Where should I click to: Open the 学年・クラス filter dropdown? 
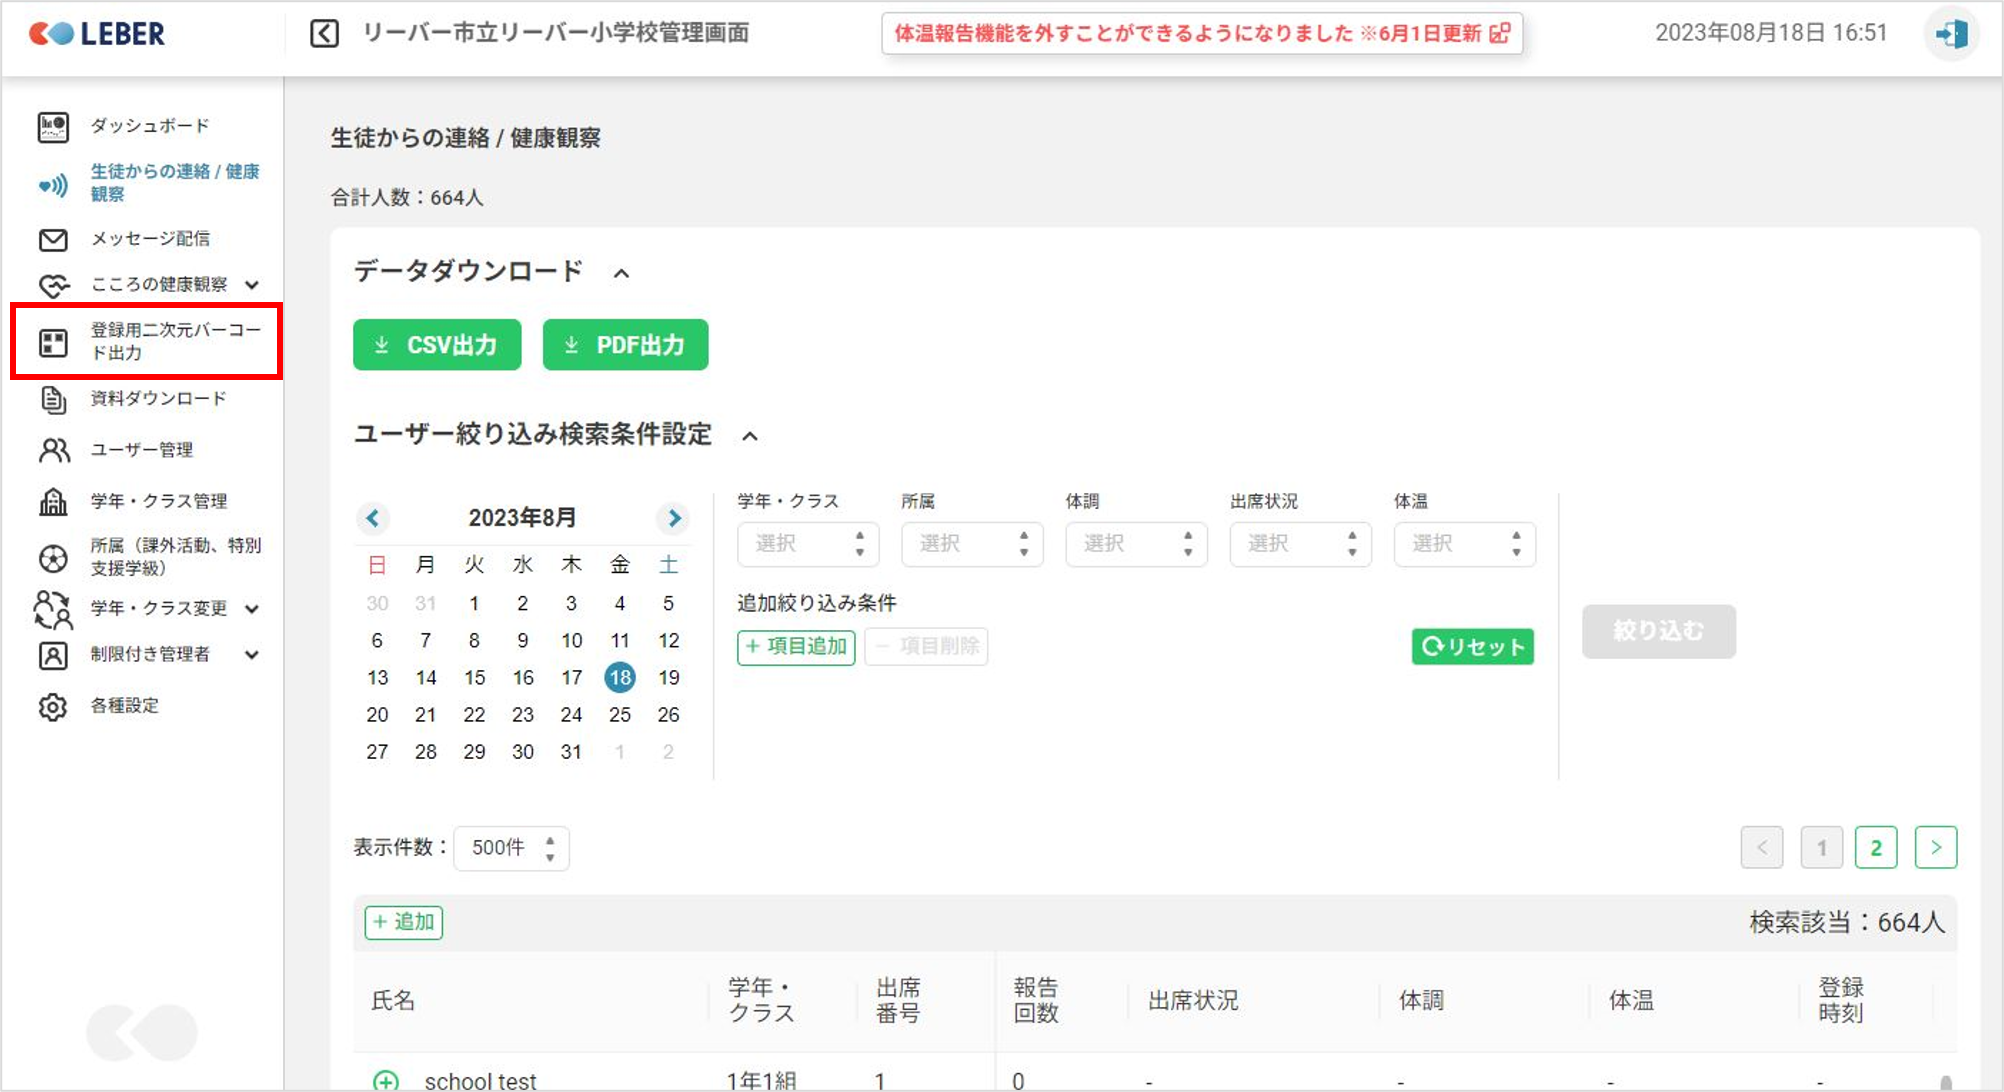click(807, 544)
